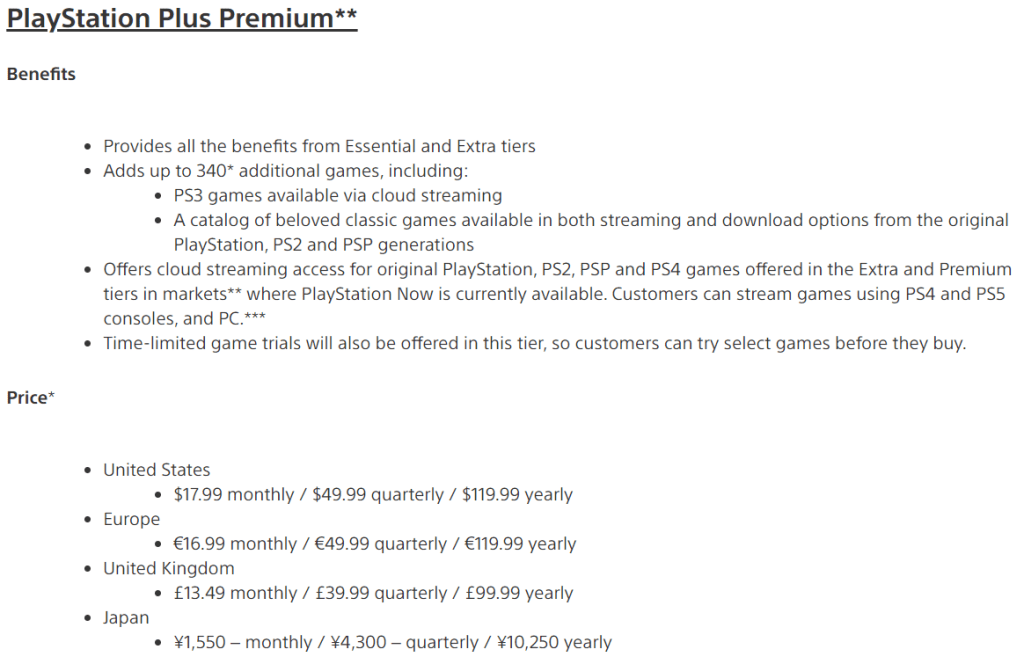1024x664 pixels.
Task: Click the Benefits subheading
Action: pos(41,74)
